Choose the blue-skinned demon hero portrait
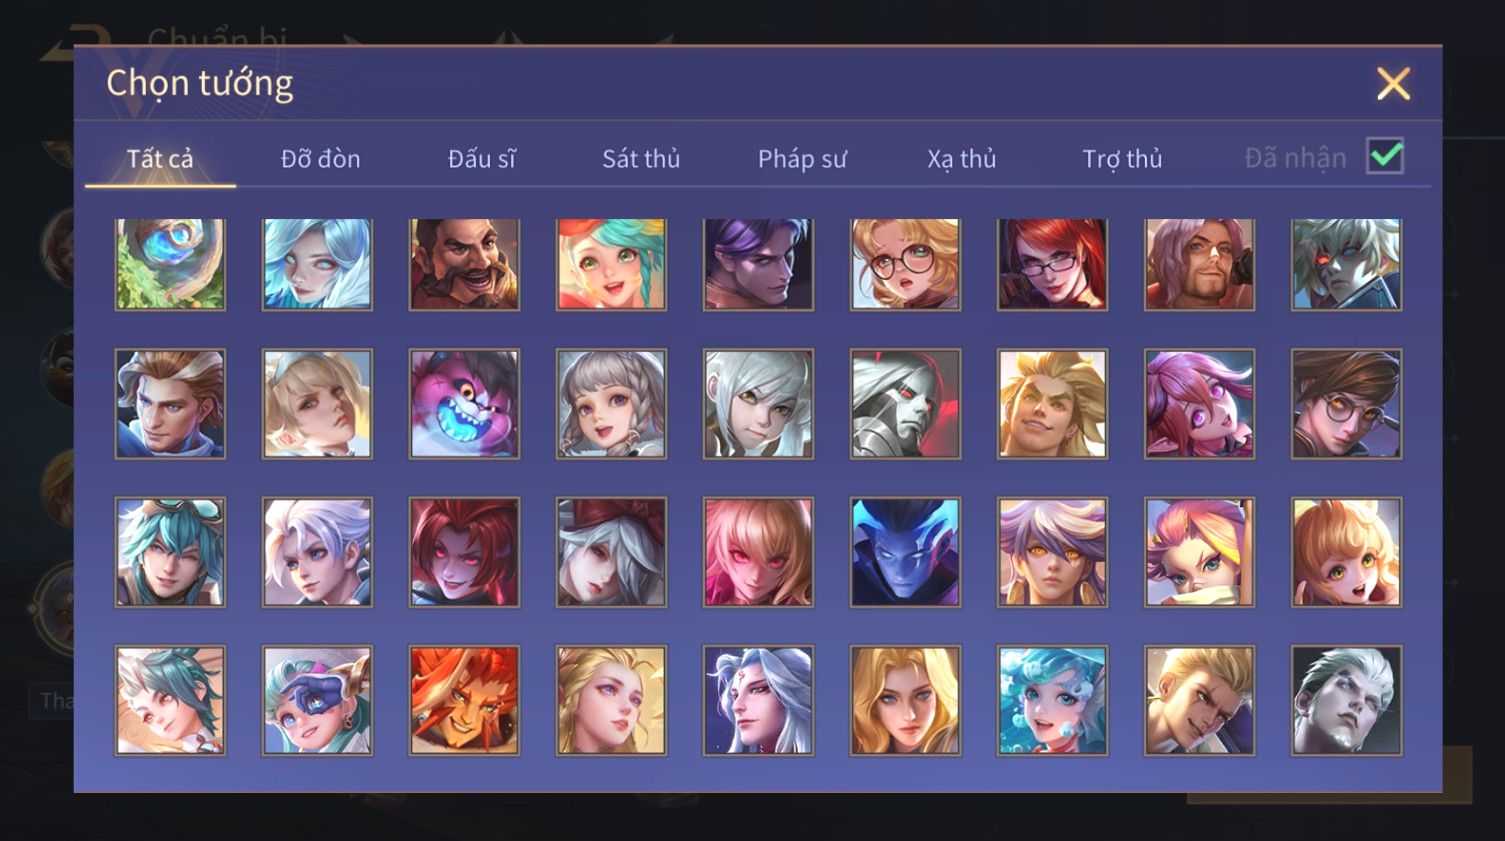 (905, 552)
